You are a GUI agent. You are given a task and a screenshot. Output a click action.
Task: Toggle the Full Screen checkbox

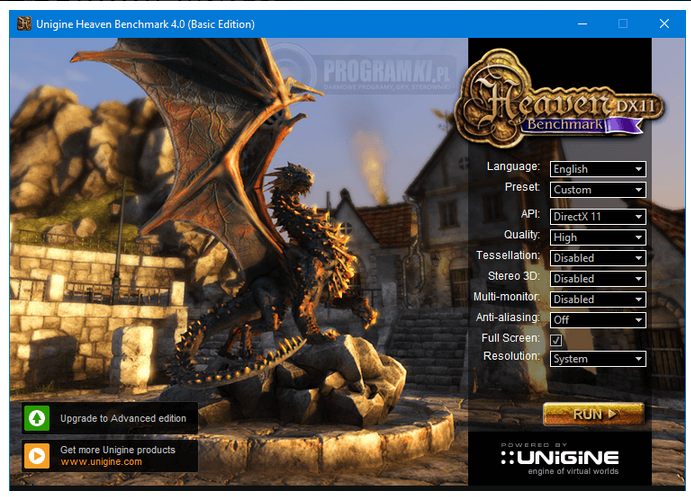point(556,340)
